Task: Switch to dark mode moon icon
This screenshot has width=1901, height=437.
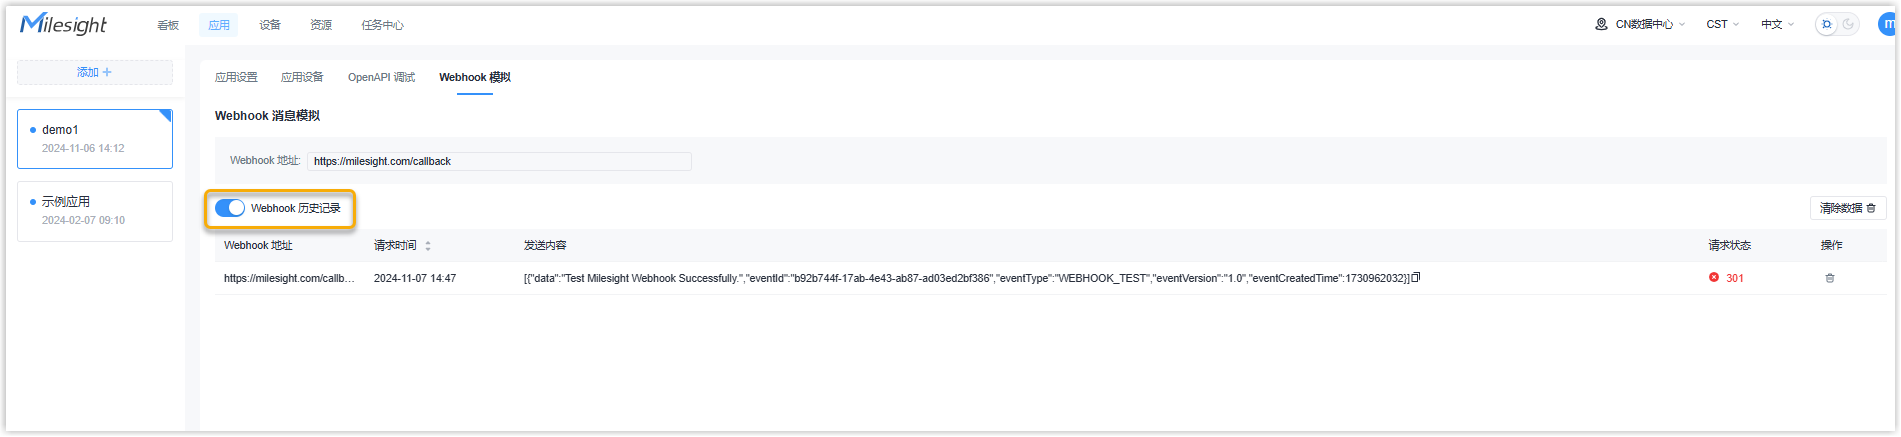Action: [x=1848, y=24]
